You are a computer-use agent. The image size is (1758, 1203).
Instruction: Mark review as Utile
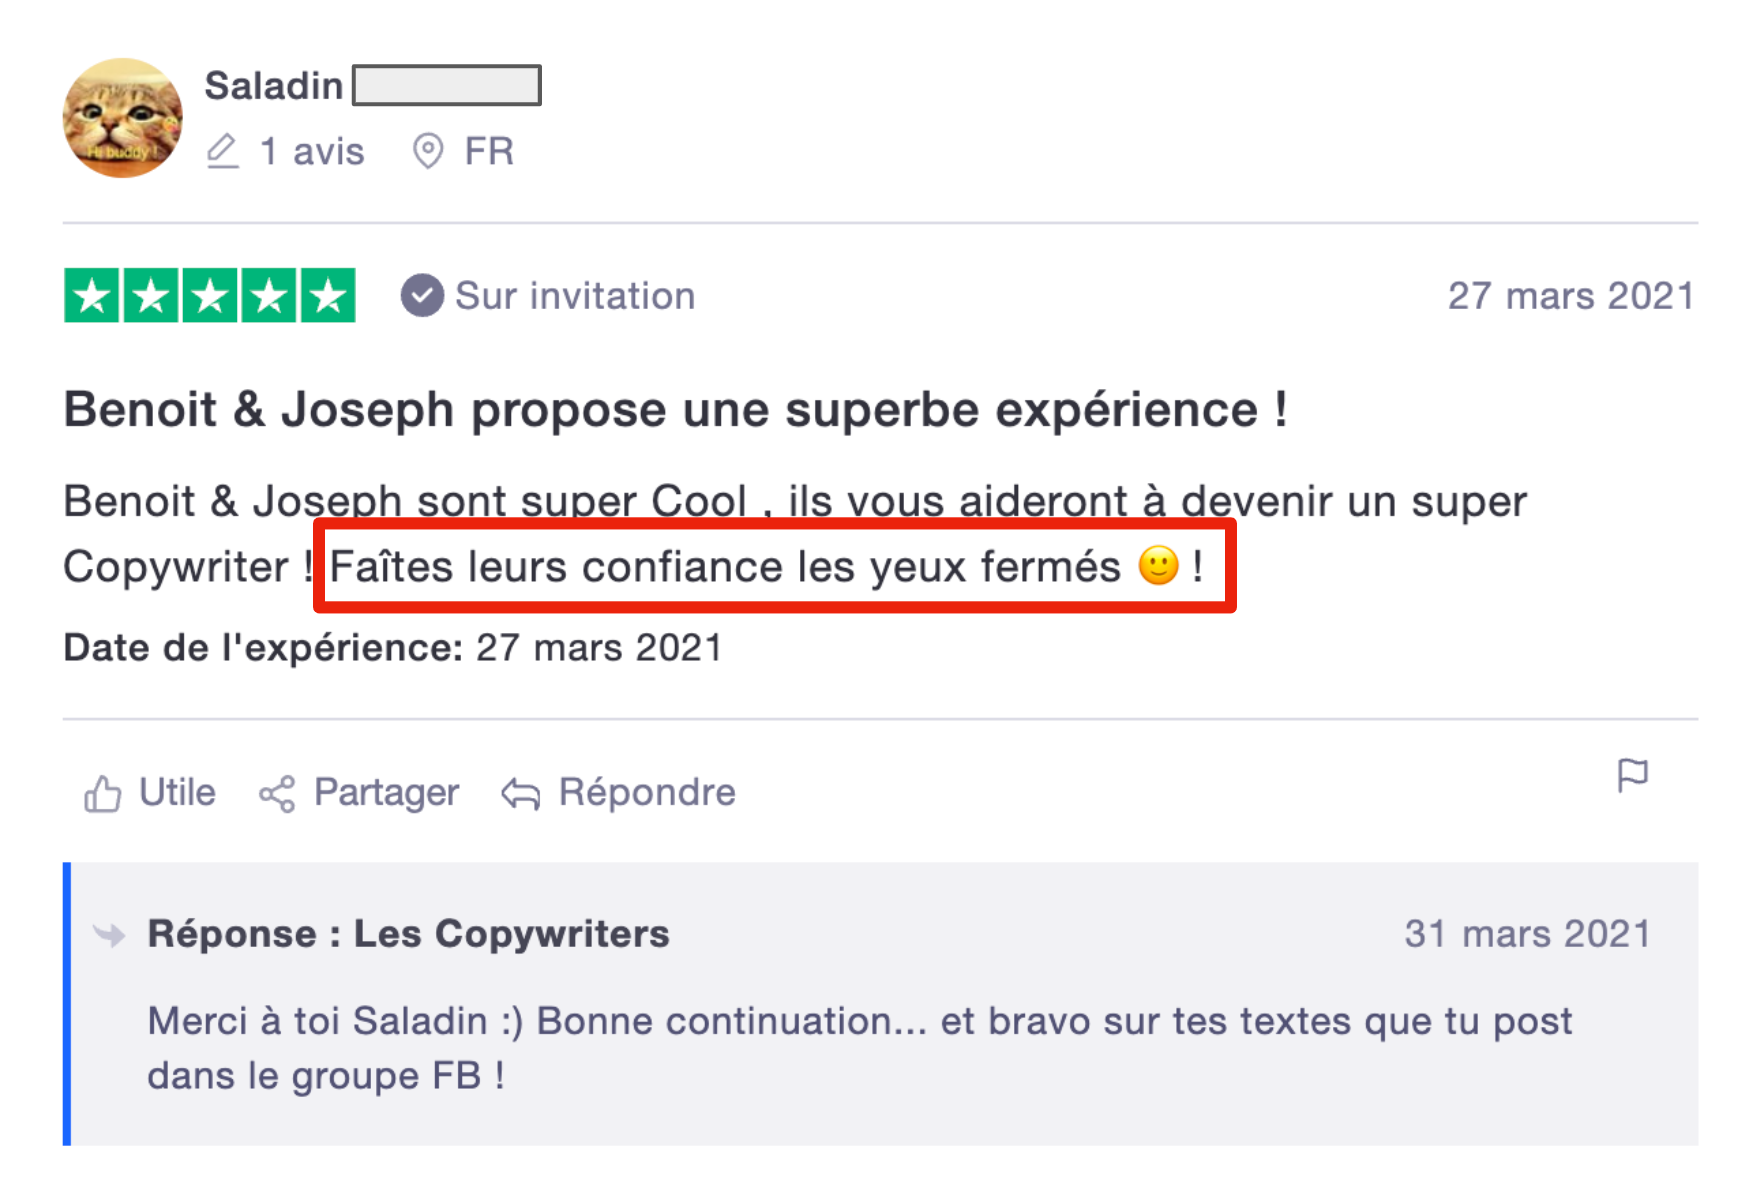[177, 793]
